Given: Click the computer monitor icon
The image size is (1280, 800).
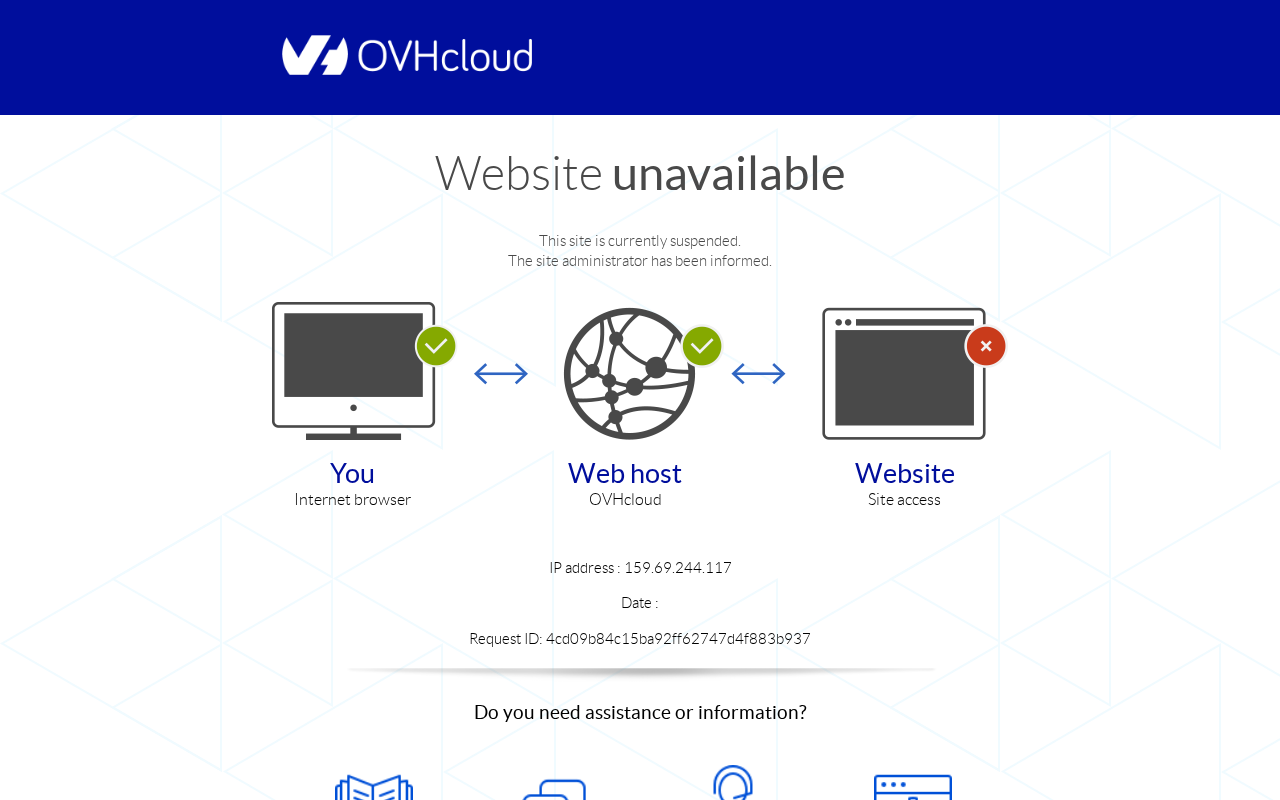Looking at the screenshot, I should click(x=354, y=371).
